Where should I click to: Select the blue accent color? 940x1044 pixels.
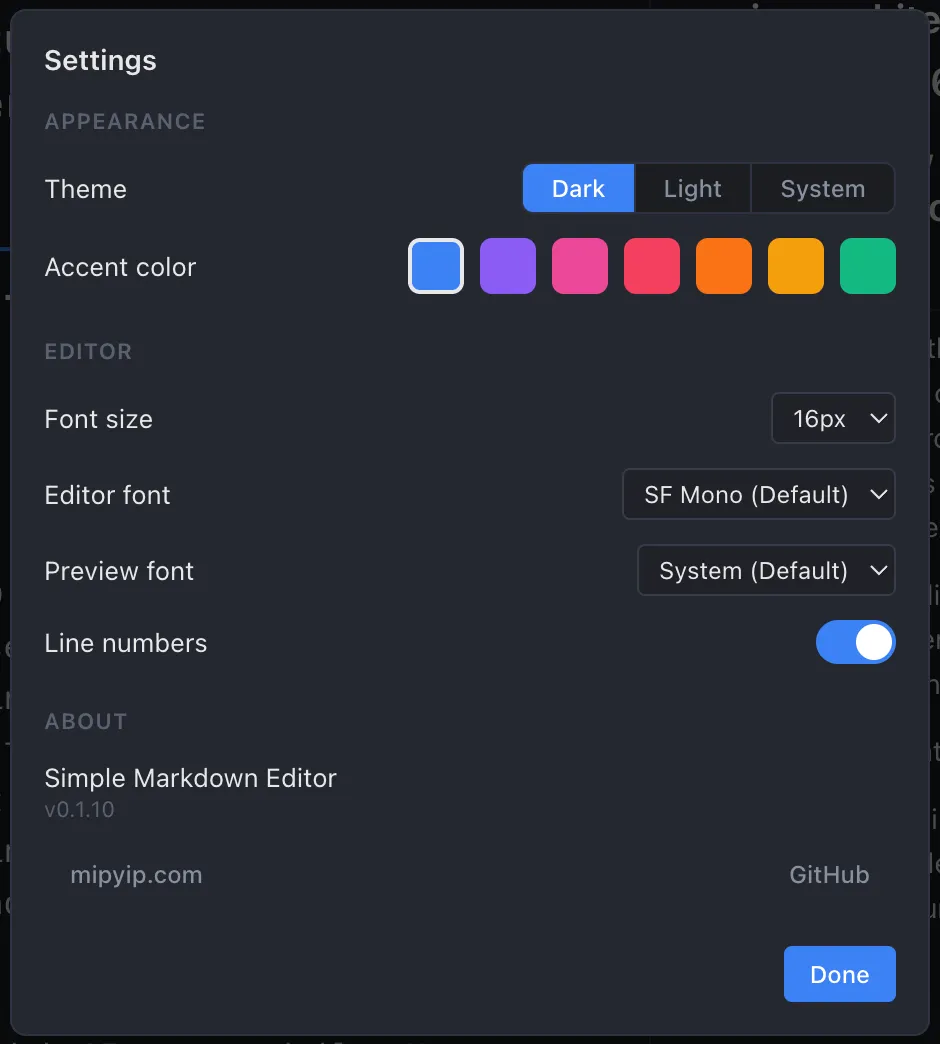pyautogui.click(x=436, y=266)
